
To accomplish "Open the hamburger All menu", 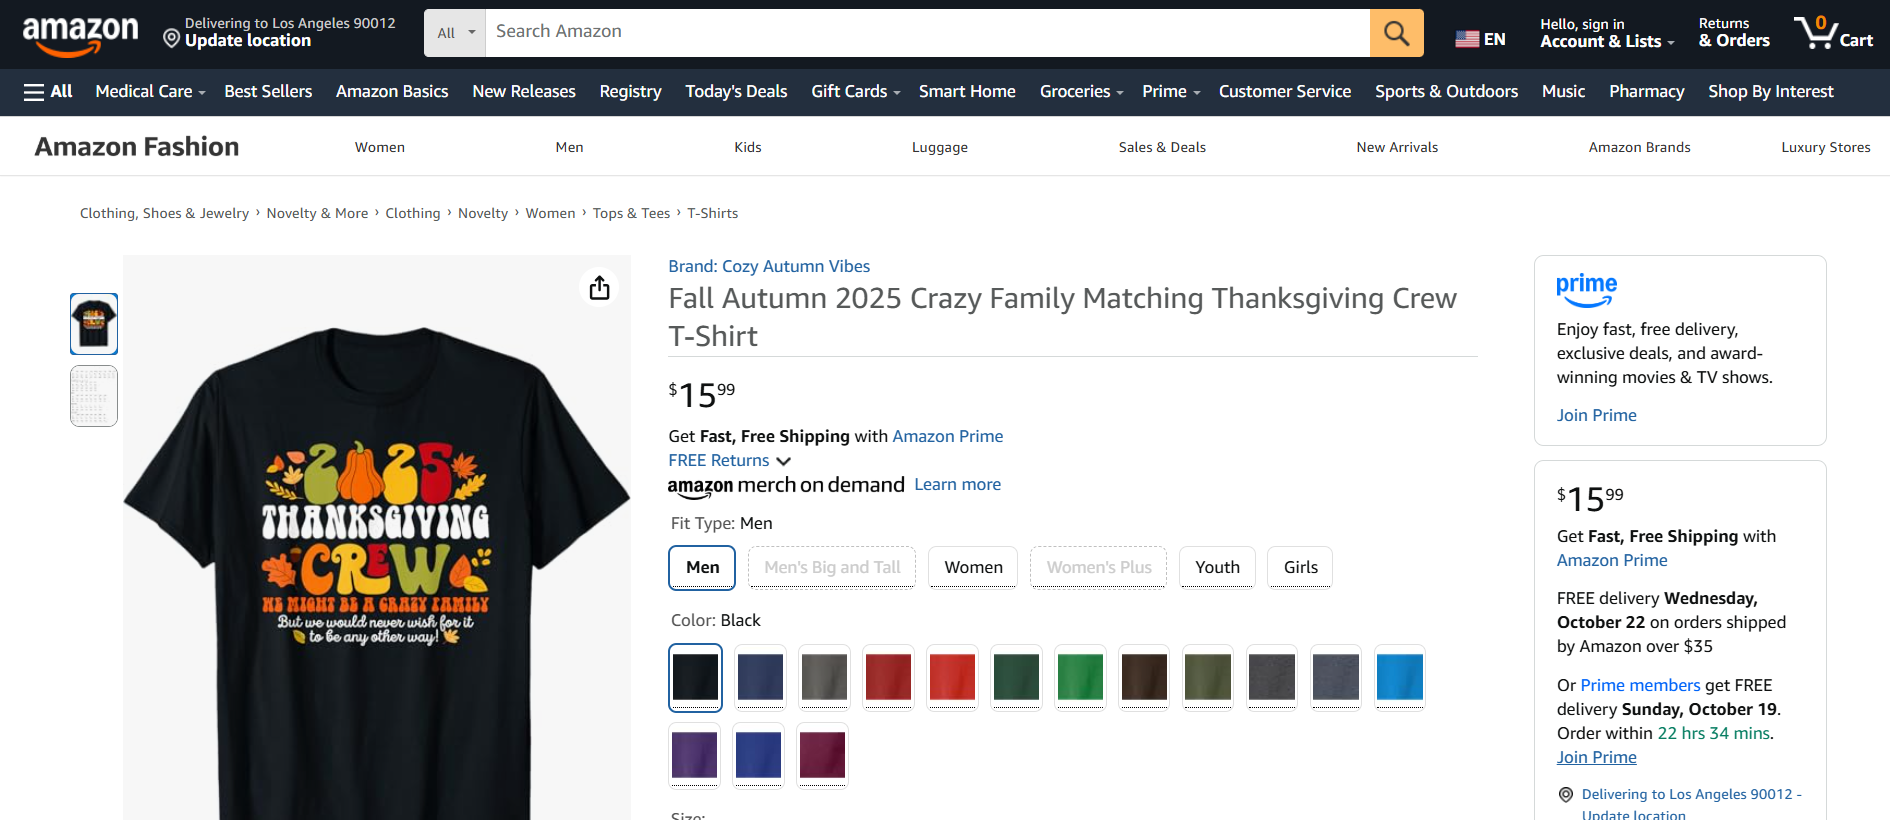I will (x=48, y=92).
